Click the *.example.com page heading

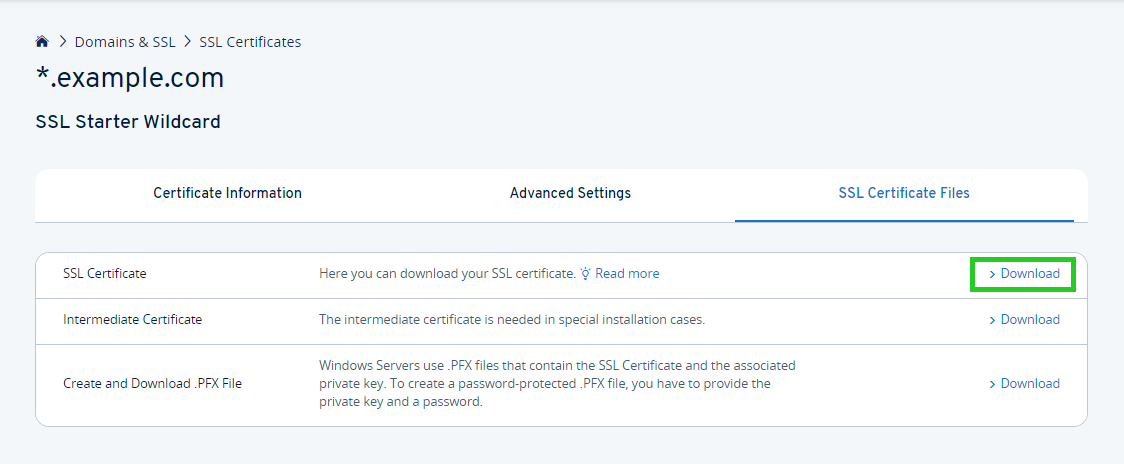[130, 78]
